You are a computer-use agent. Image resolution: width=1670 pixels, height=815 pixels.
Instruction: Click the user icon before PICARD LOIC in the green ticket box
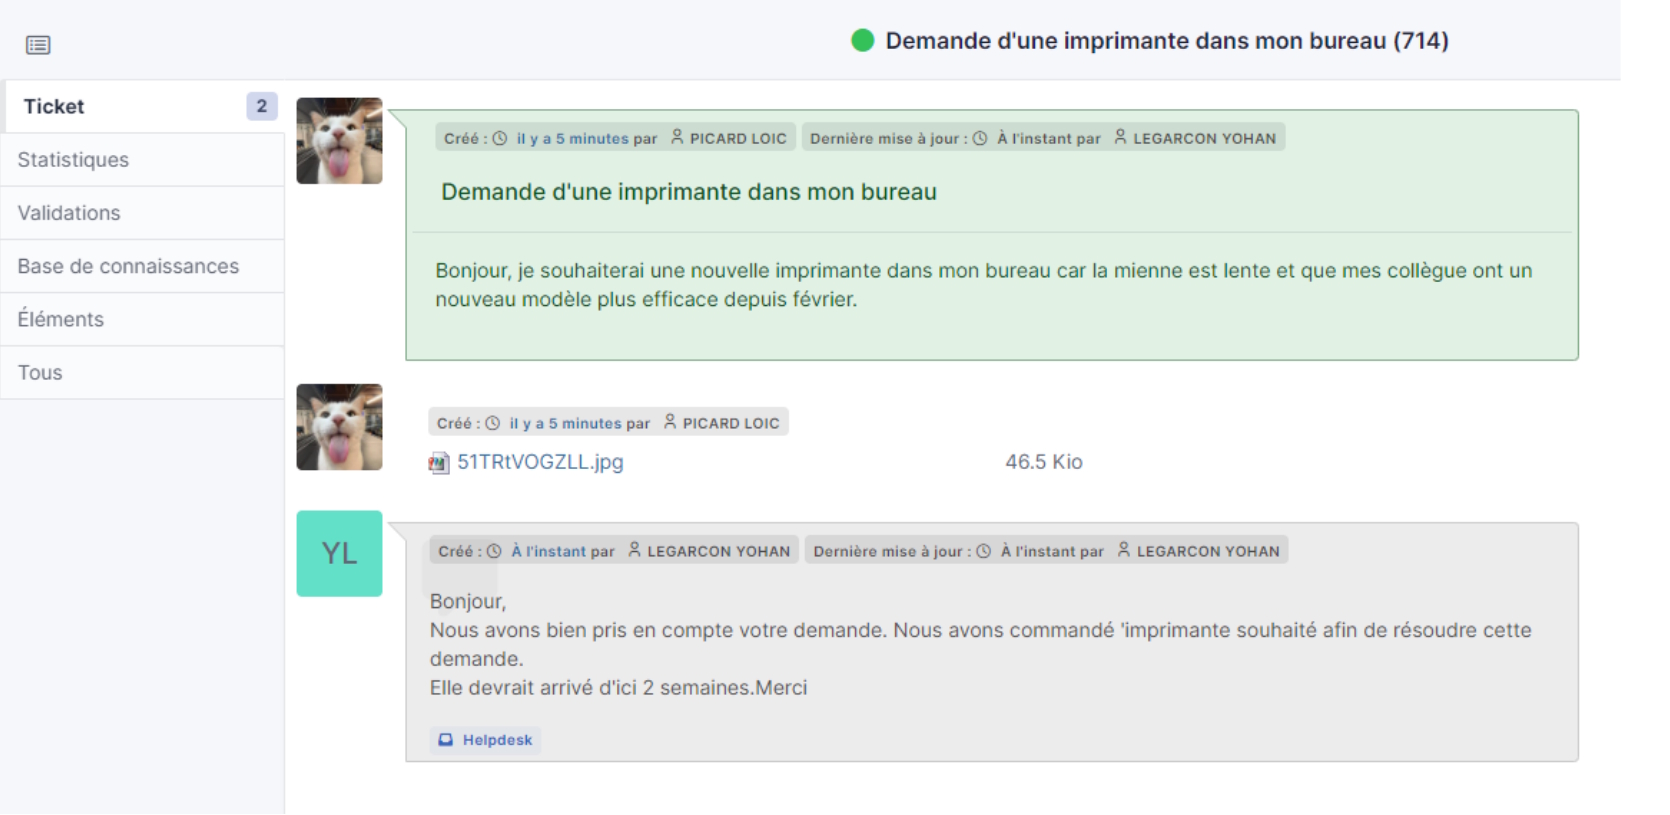[677, 138]
